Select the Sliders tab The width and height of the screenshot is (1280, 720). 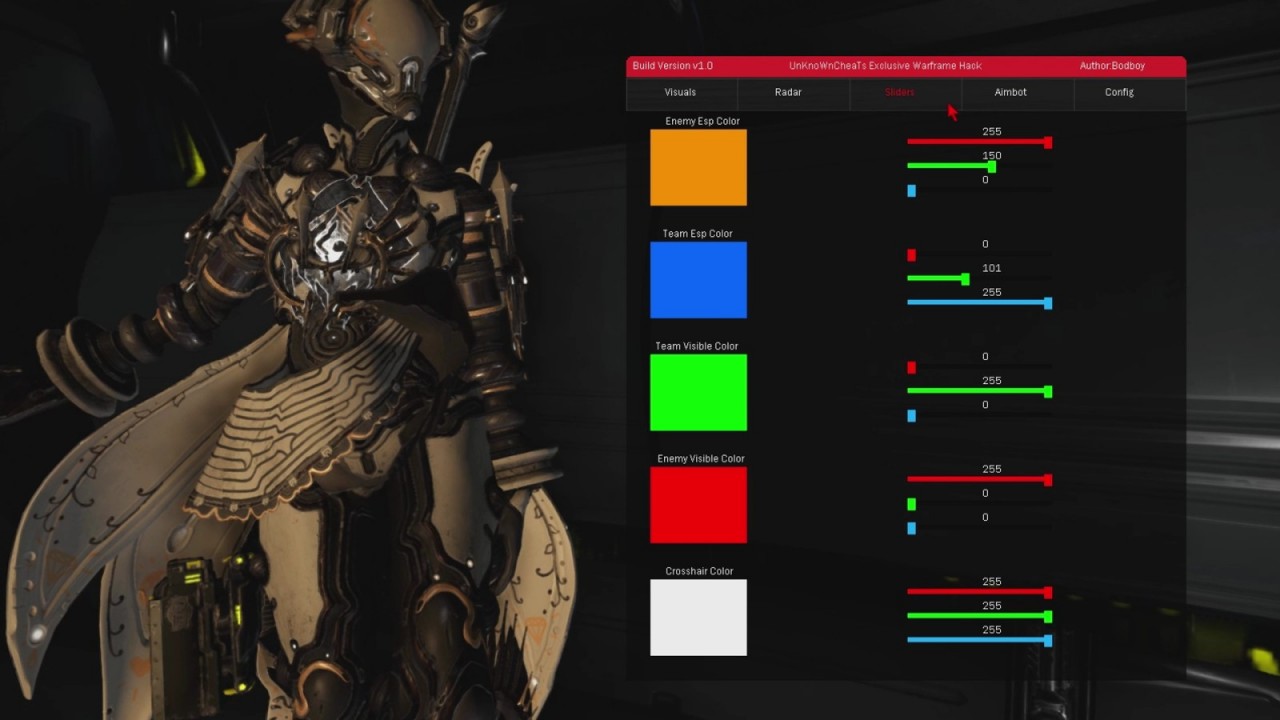(x=900, y=92)
